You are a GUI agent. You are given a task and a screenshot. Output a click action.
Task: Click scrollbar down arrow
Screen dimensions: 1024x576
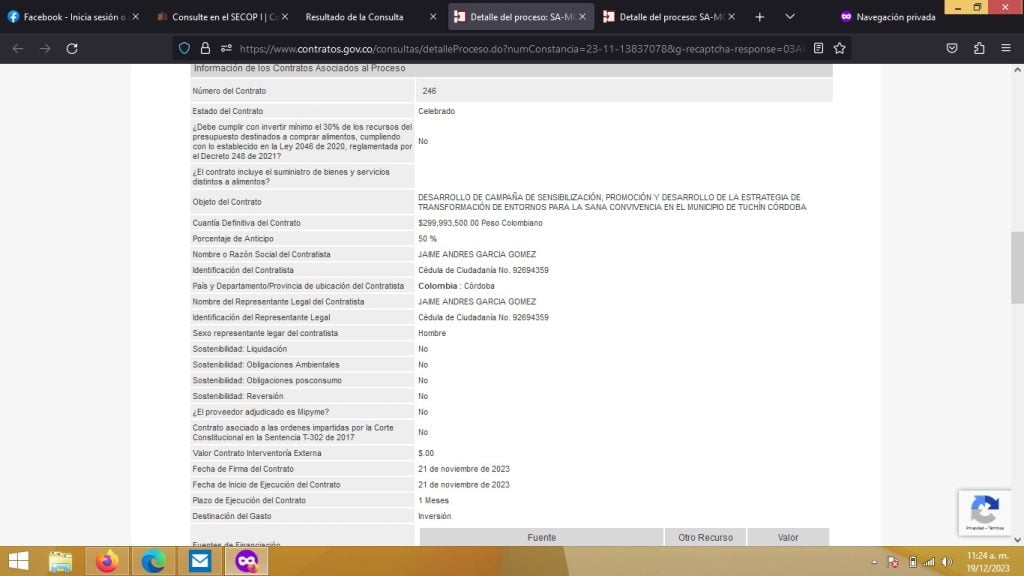pos(1017,540)
